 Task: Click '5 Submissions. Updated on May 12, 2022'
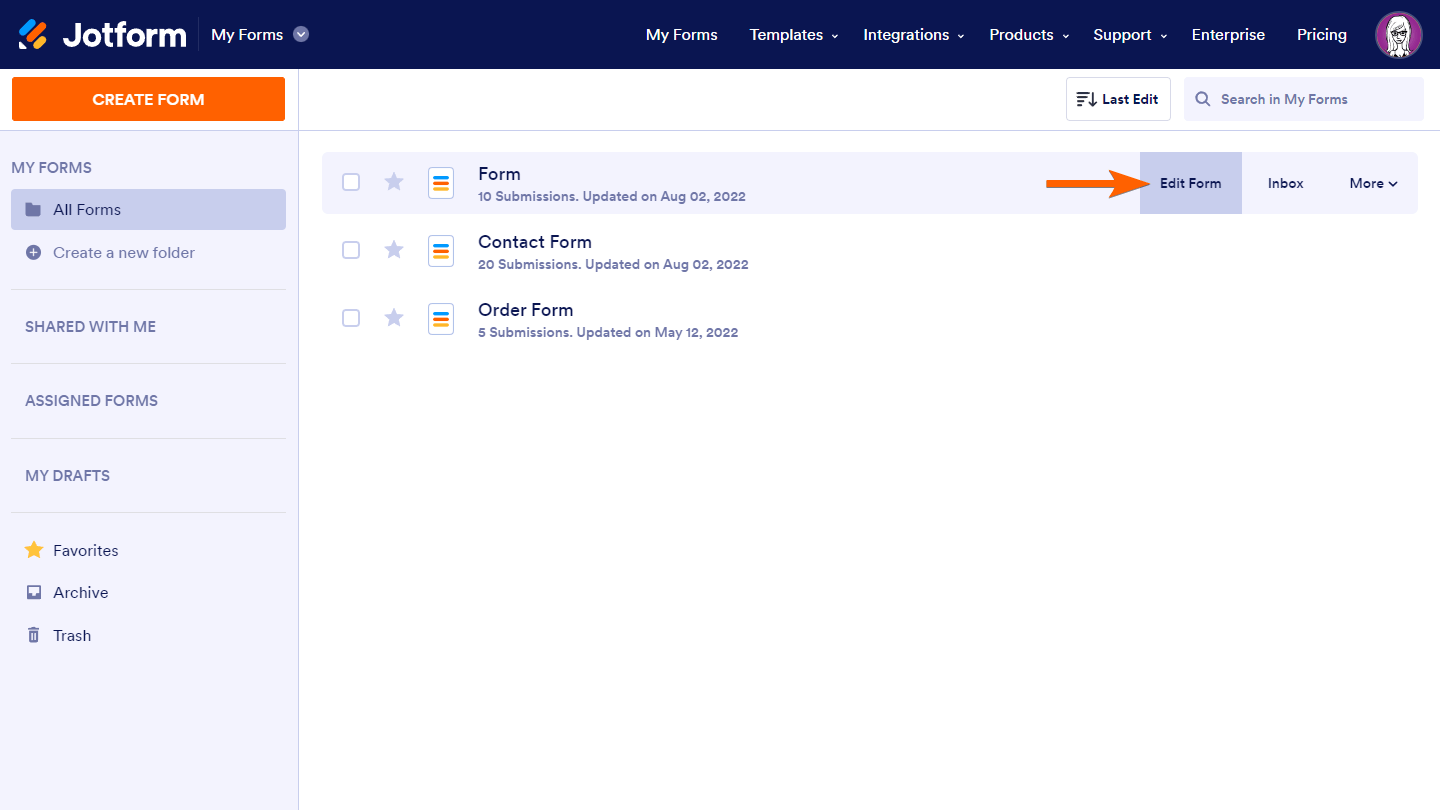(608, 333)
